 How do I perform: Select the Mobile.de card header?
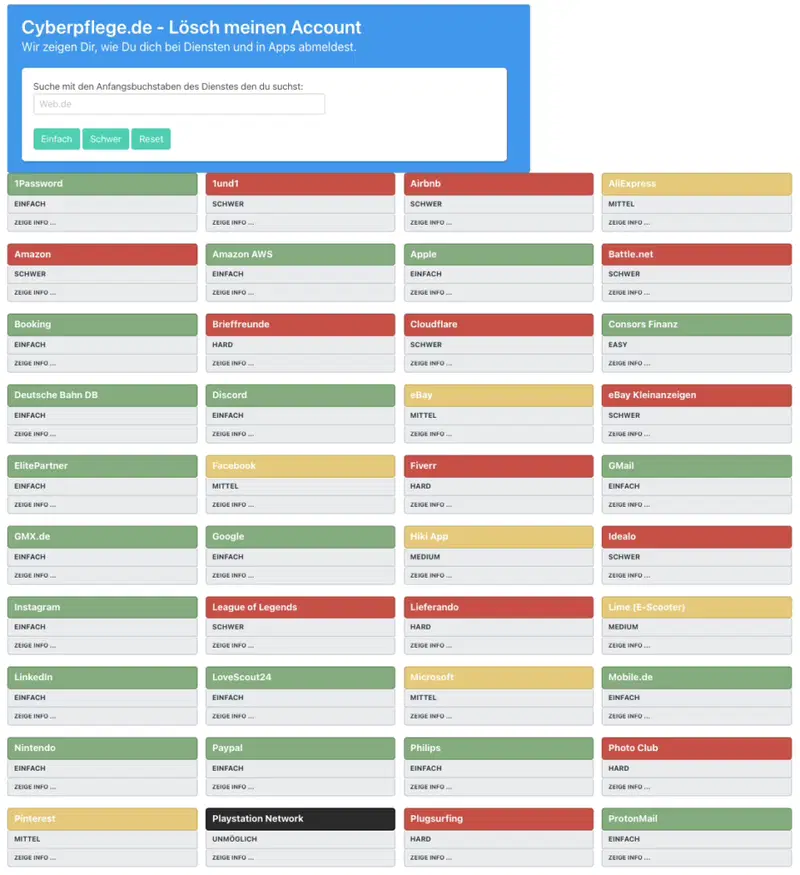(x=696, y=677)
